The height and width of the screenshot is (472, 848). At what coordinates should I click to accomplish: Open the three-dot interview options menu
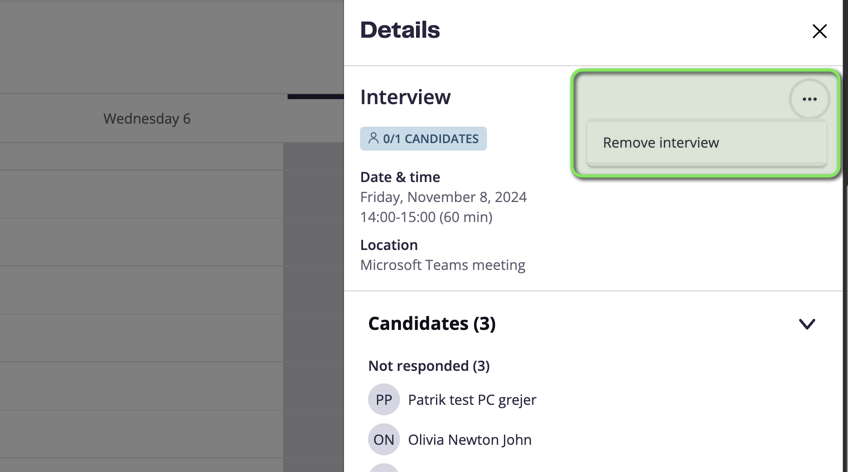[x=809, y=99]
